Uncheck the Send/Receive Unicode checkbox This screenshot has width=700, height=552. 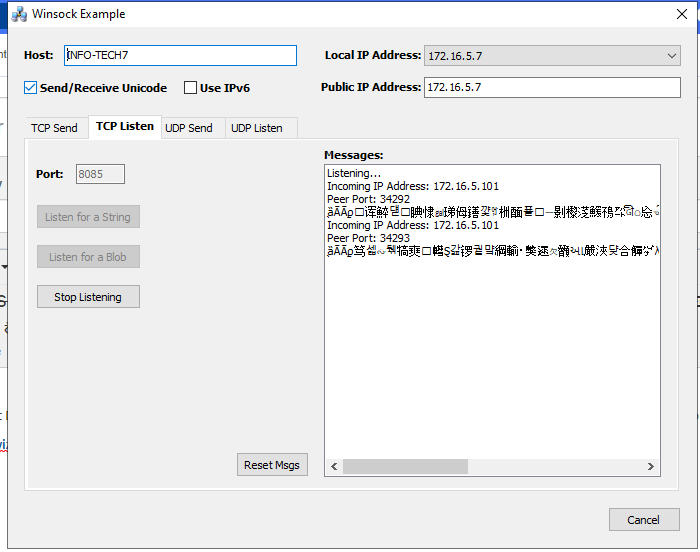[x=31, y=88]
